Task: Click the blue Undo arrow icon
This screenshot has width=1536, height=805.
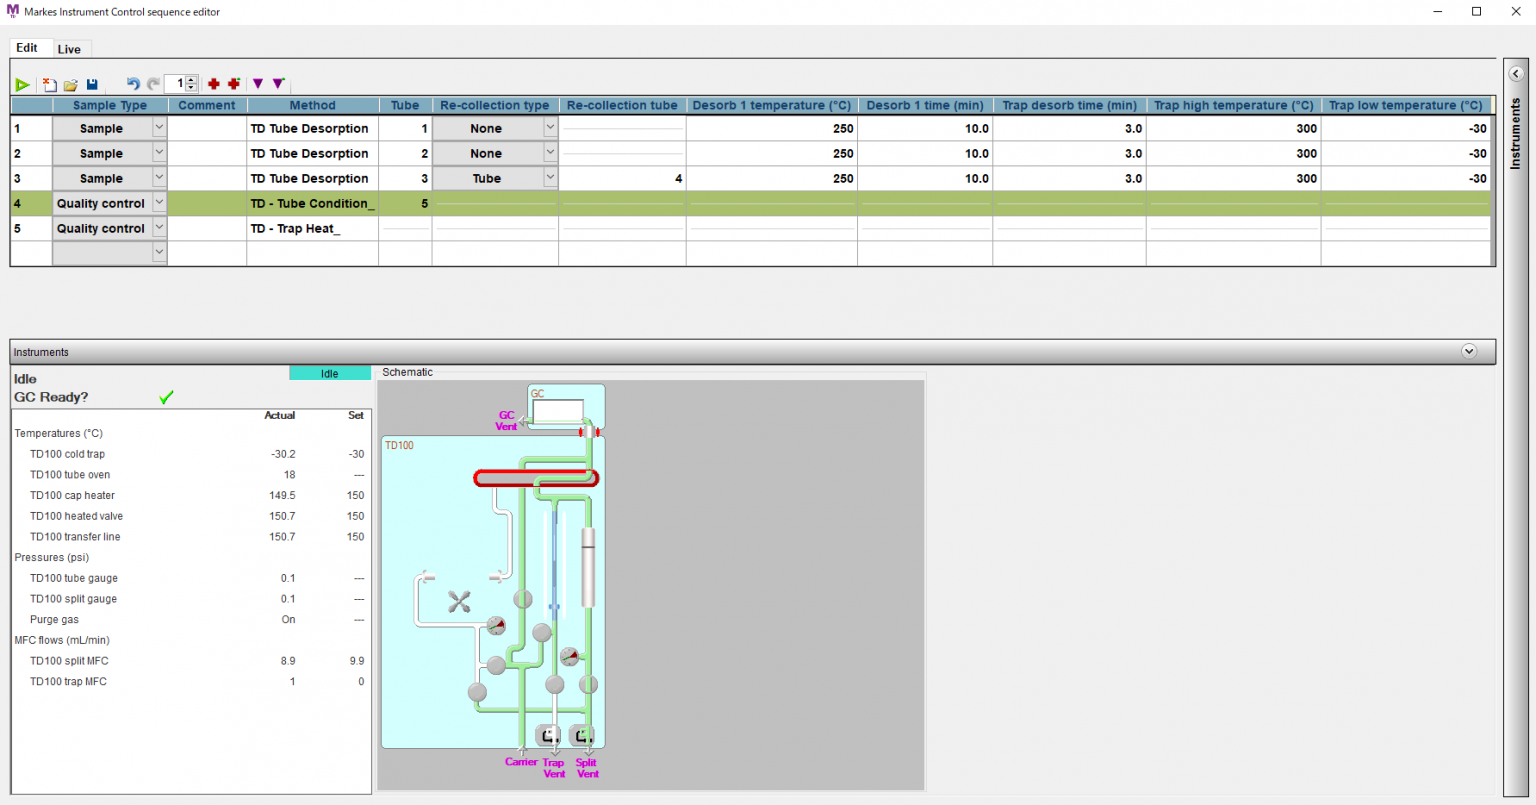Action: pyautogui.click(x=133, y=84)
